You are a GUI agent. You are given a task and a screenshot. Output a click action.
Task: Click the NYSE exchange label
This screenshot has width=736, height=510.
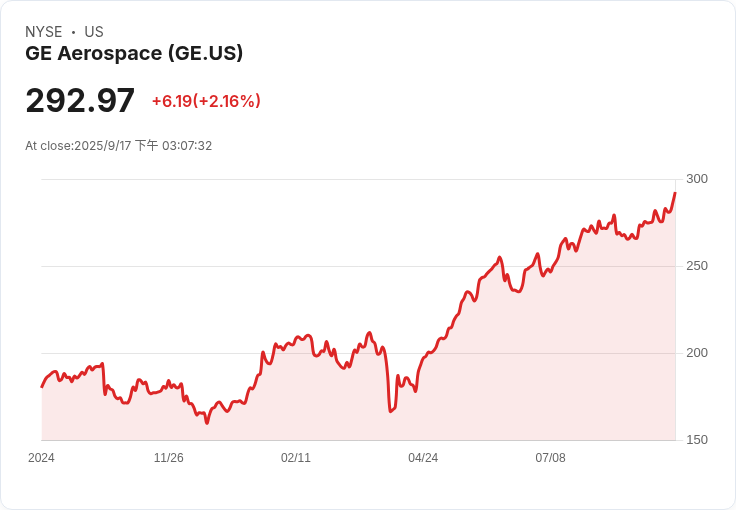[44, 32]
